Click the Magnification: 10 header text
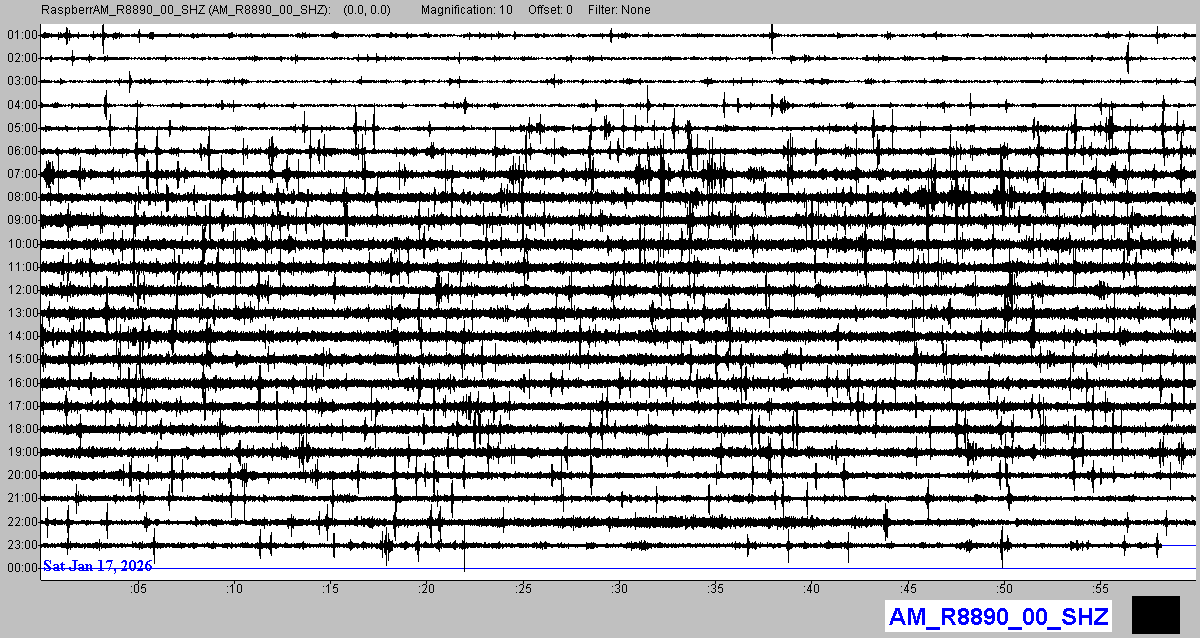 click(x=467, y=10)
